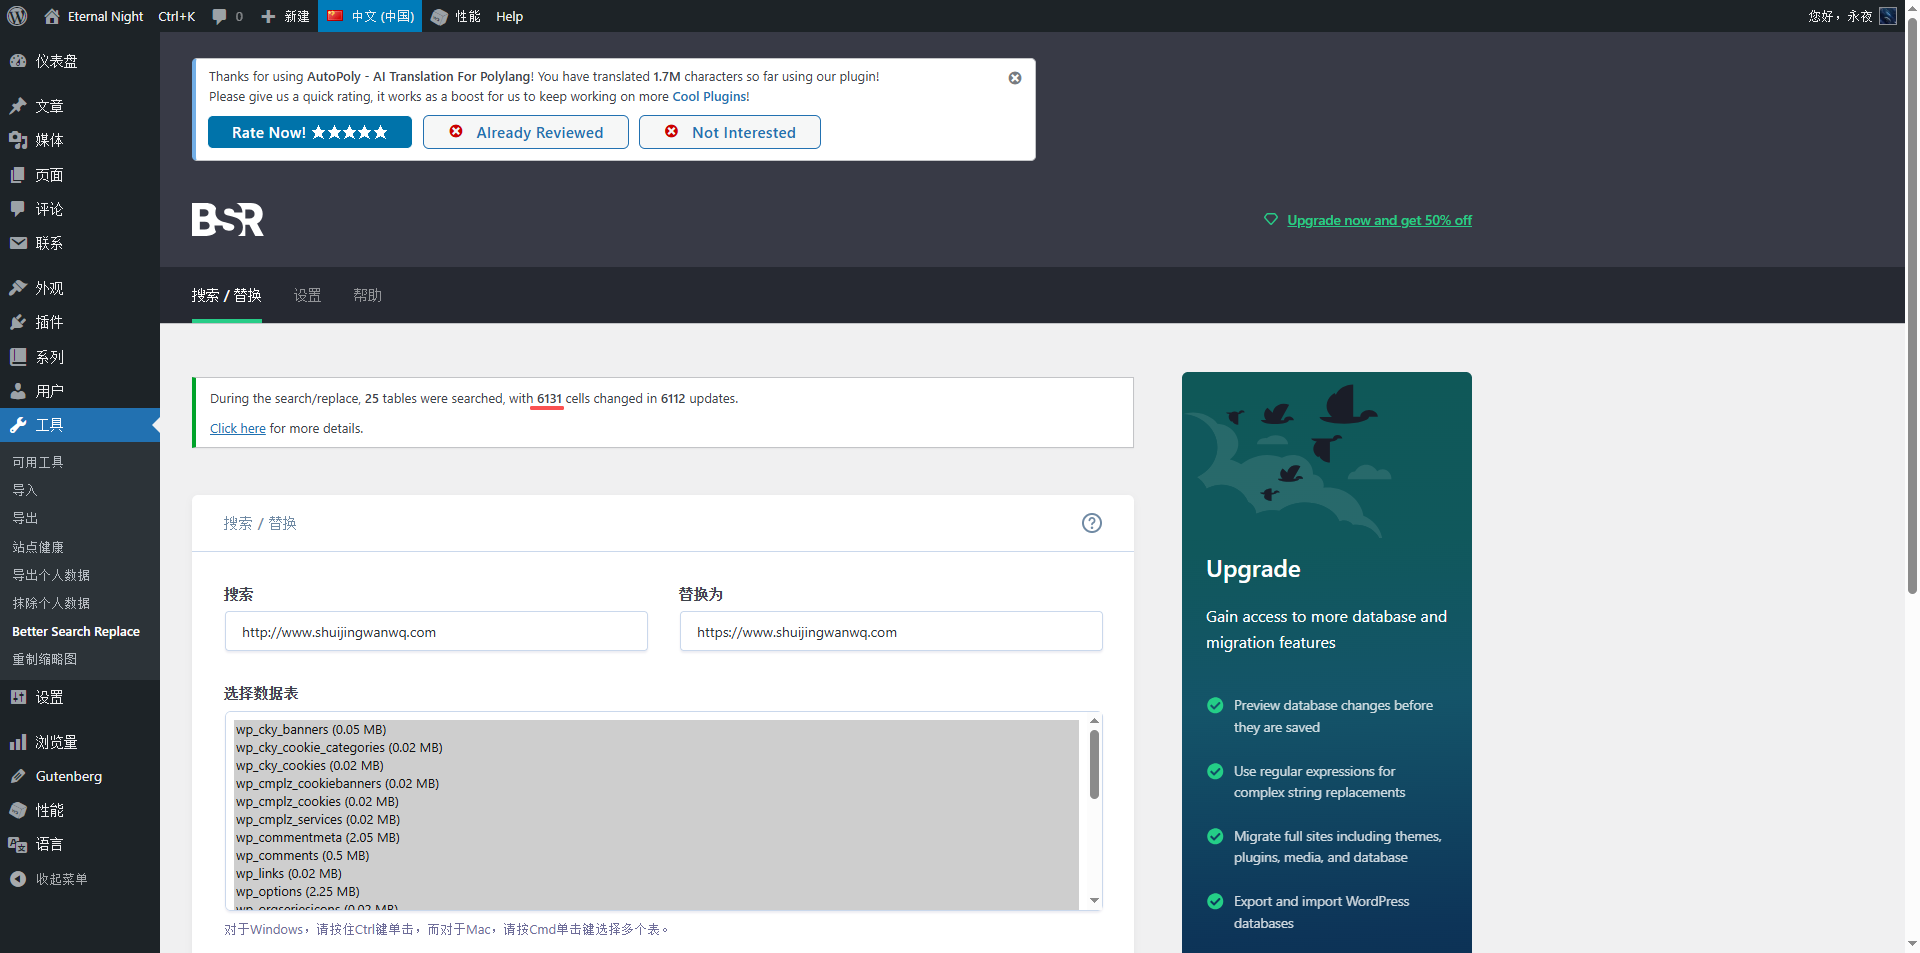Click the plus icon for 新建
1920x953 pixels.
point(268,16)
